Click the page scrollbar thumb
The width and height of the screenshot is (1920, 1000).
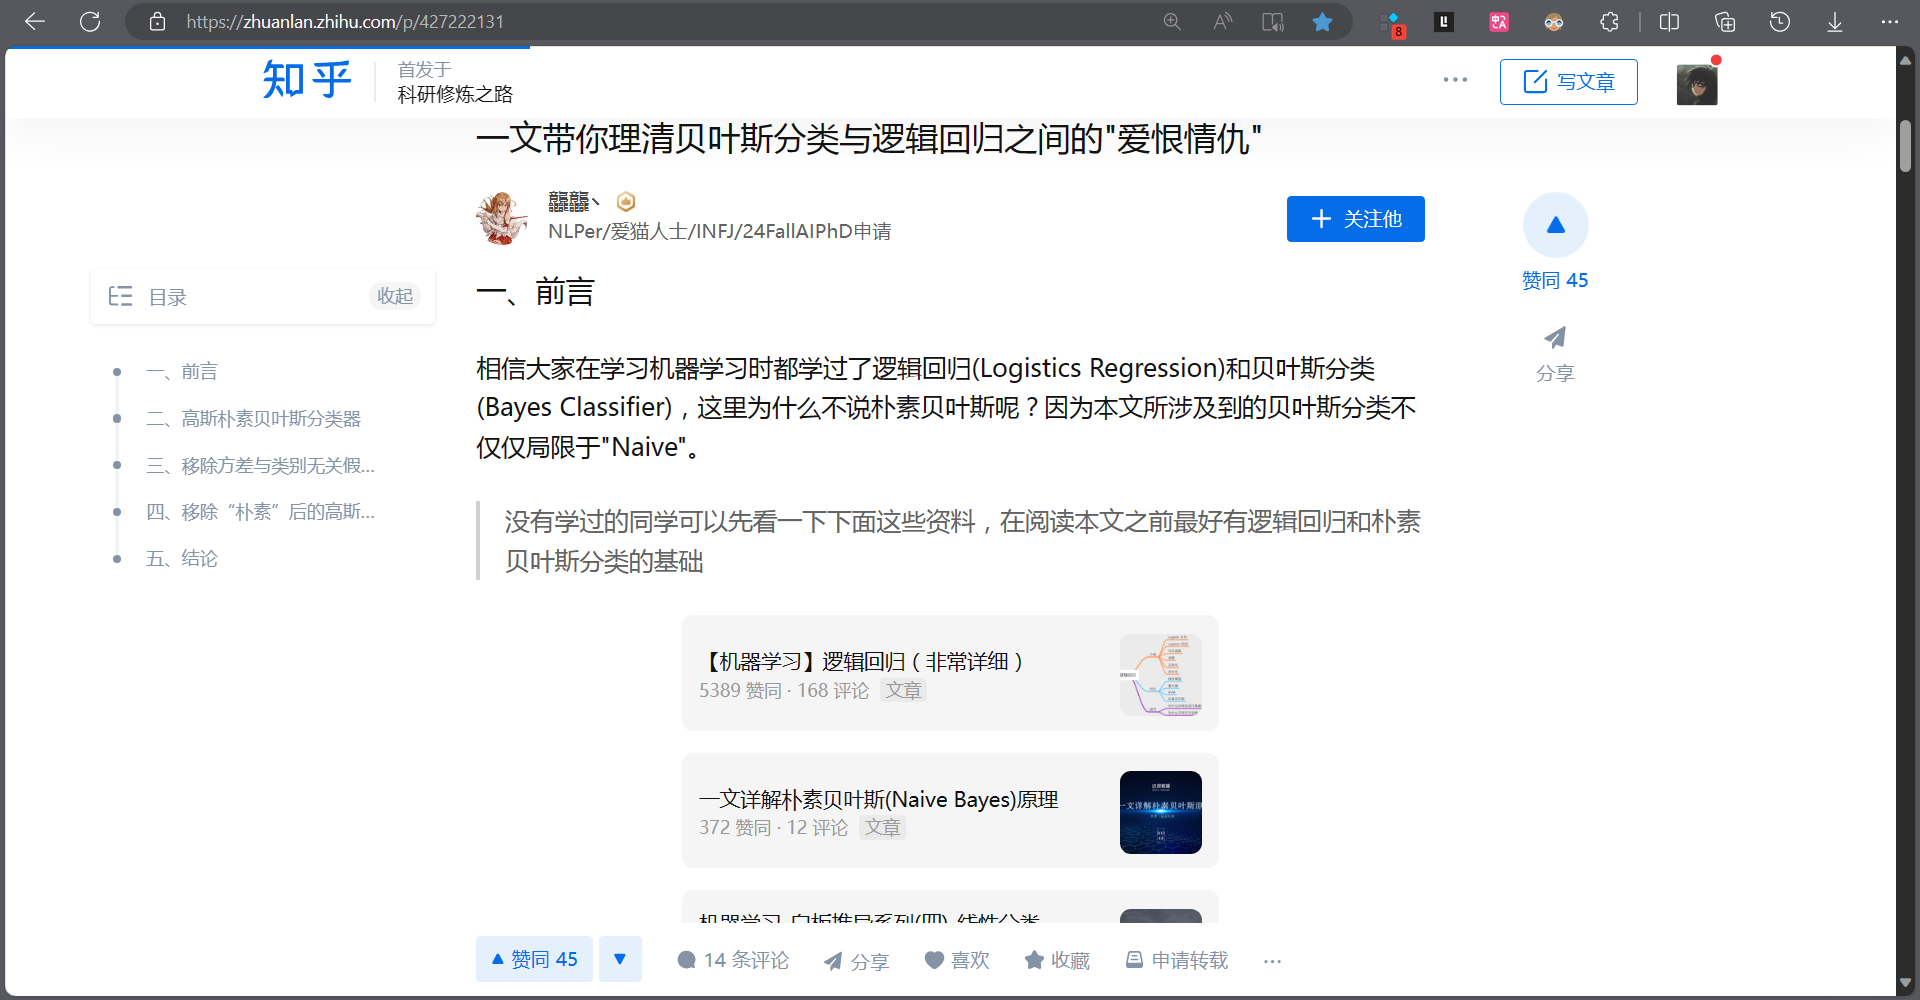1906,146
